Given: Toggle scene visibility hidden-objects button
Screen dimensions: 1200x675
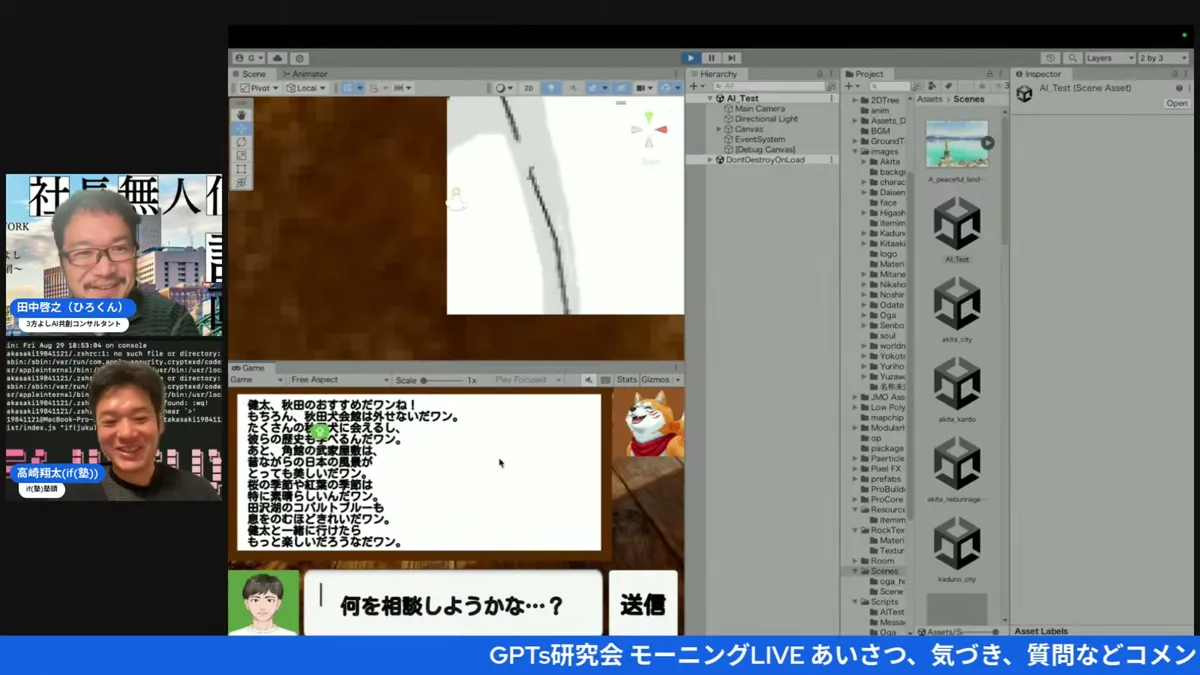Looking at the screenshot, I should point(622,88).
